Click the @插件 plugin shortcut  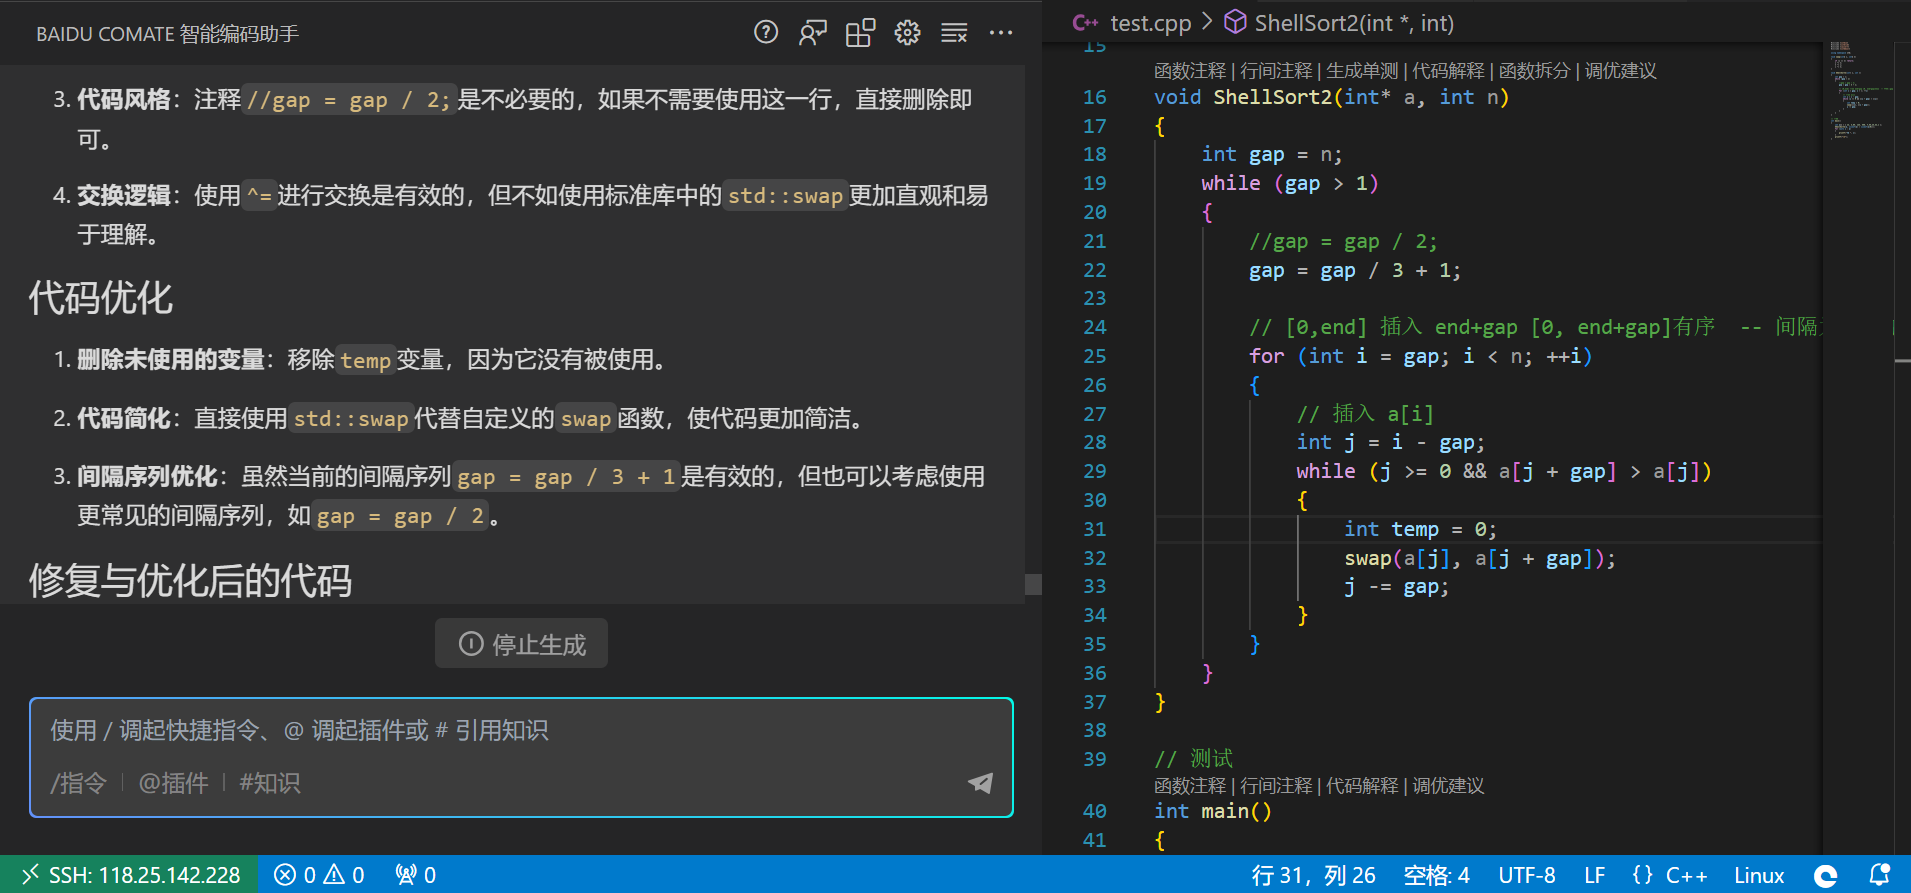pyautogui.click(x=173, y=783)
